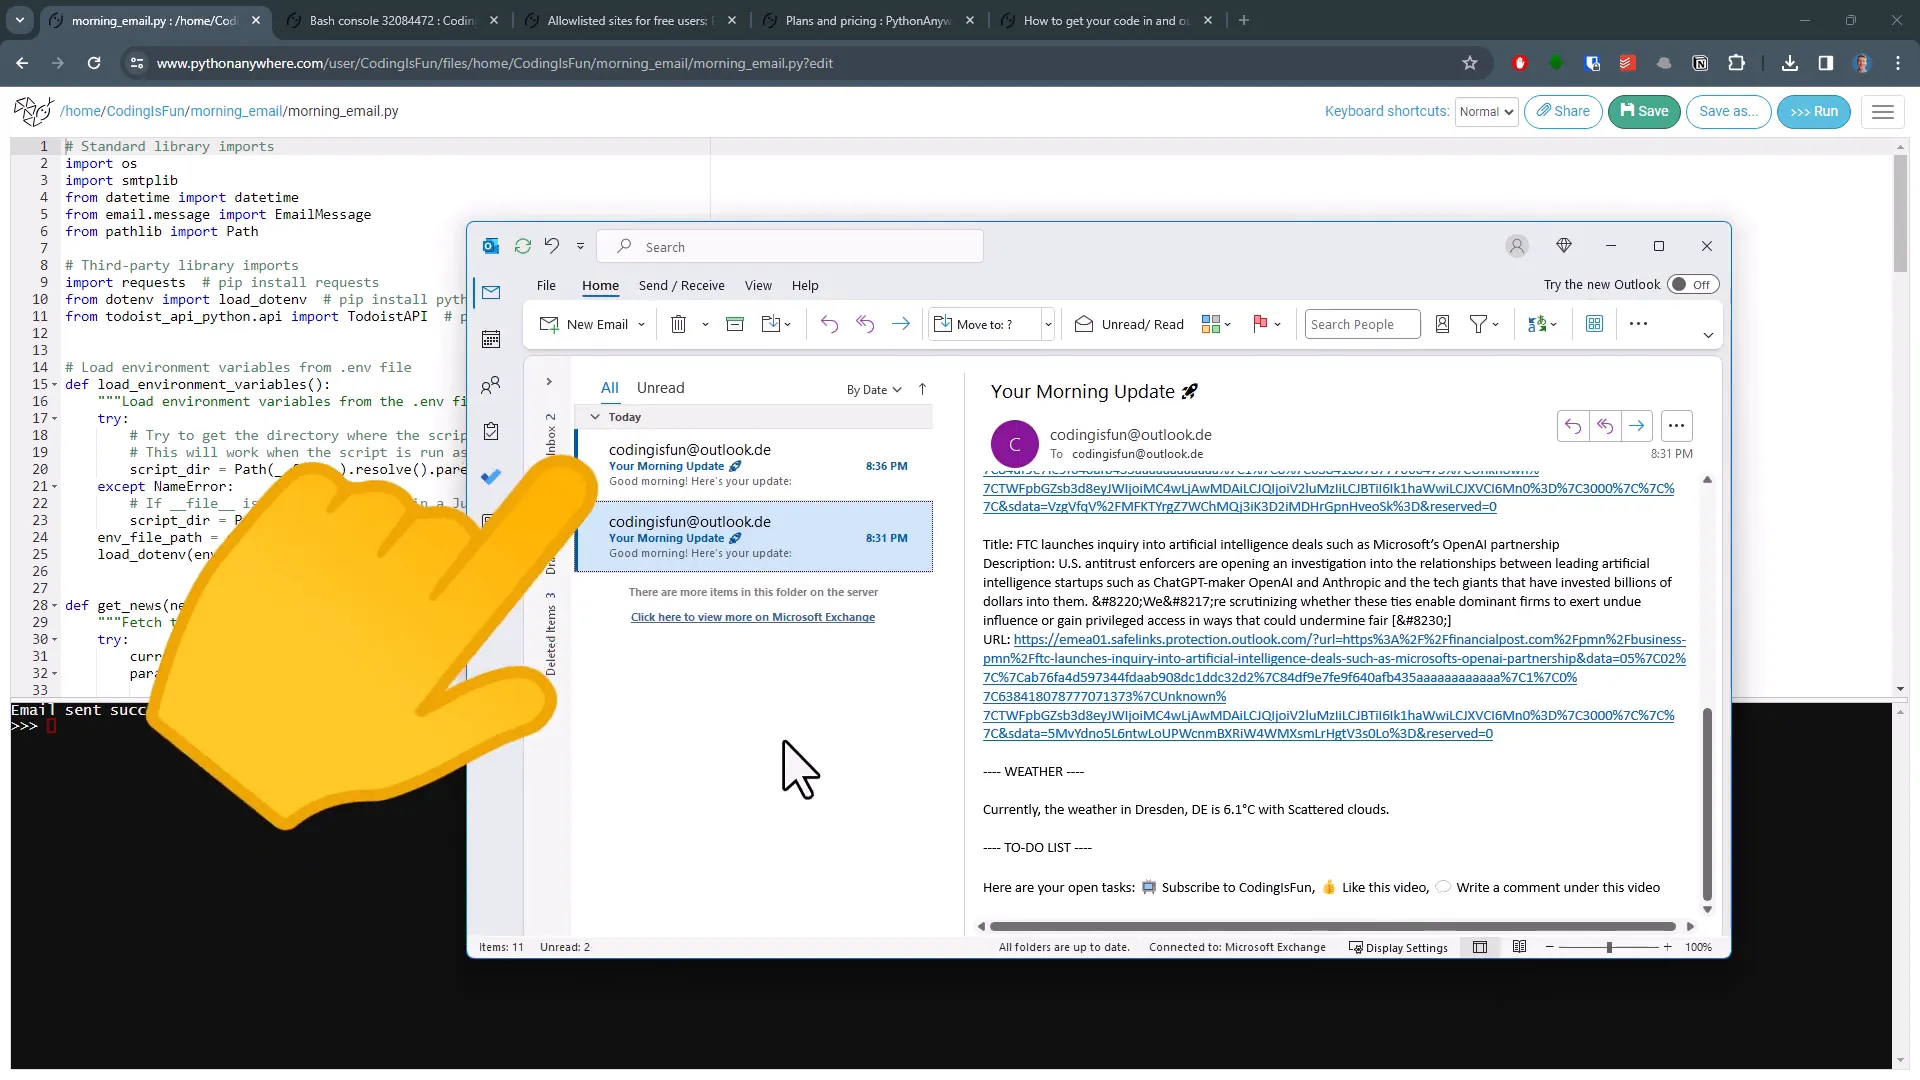Viewport: 1920px width, 1080px height.
Task: Open More actions in the message header
Action: 1677,426
